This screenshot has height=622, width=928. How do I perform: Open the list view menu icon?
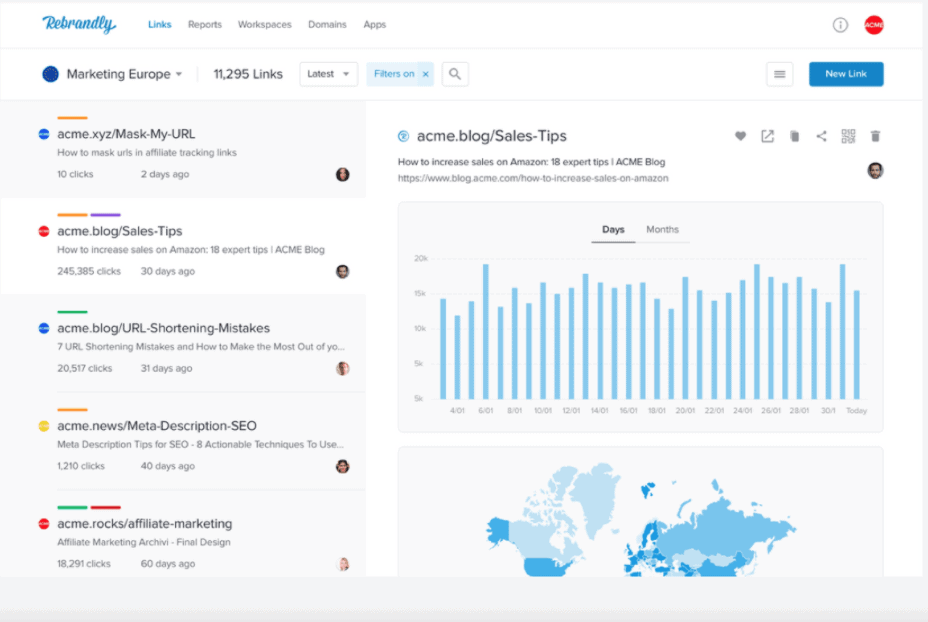point(779,74)
